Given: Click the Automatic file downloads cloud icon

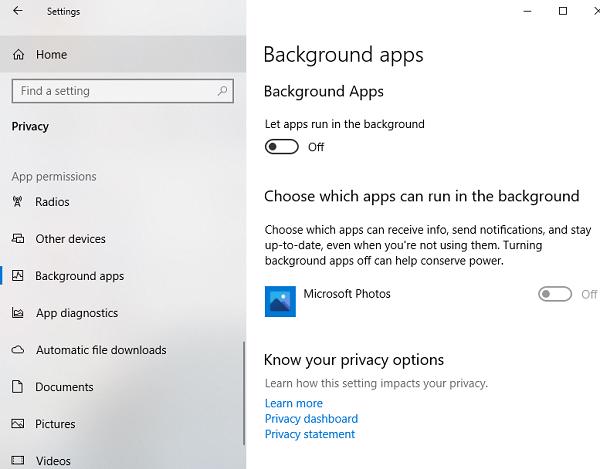Looking at the screenshot, I should (18, 350).
